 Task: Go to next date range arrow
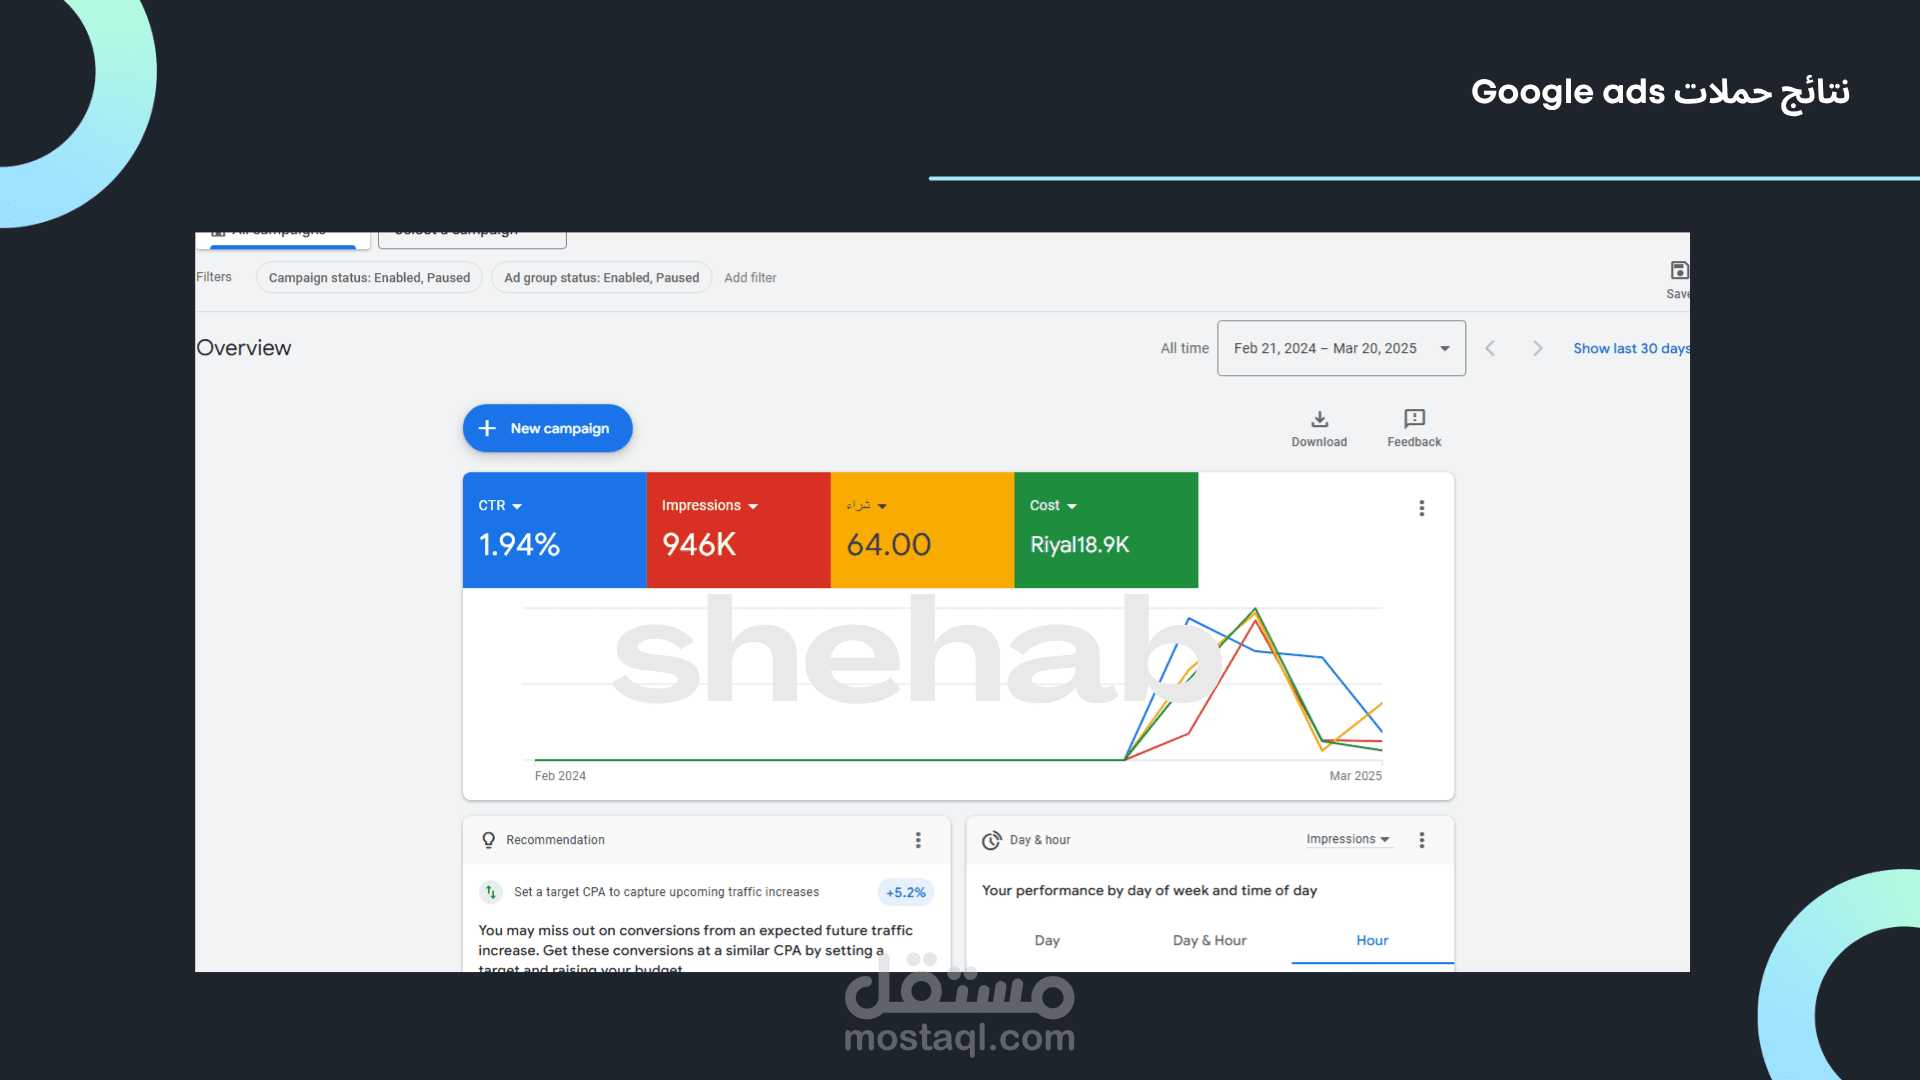coord(1538,348)
